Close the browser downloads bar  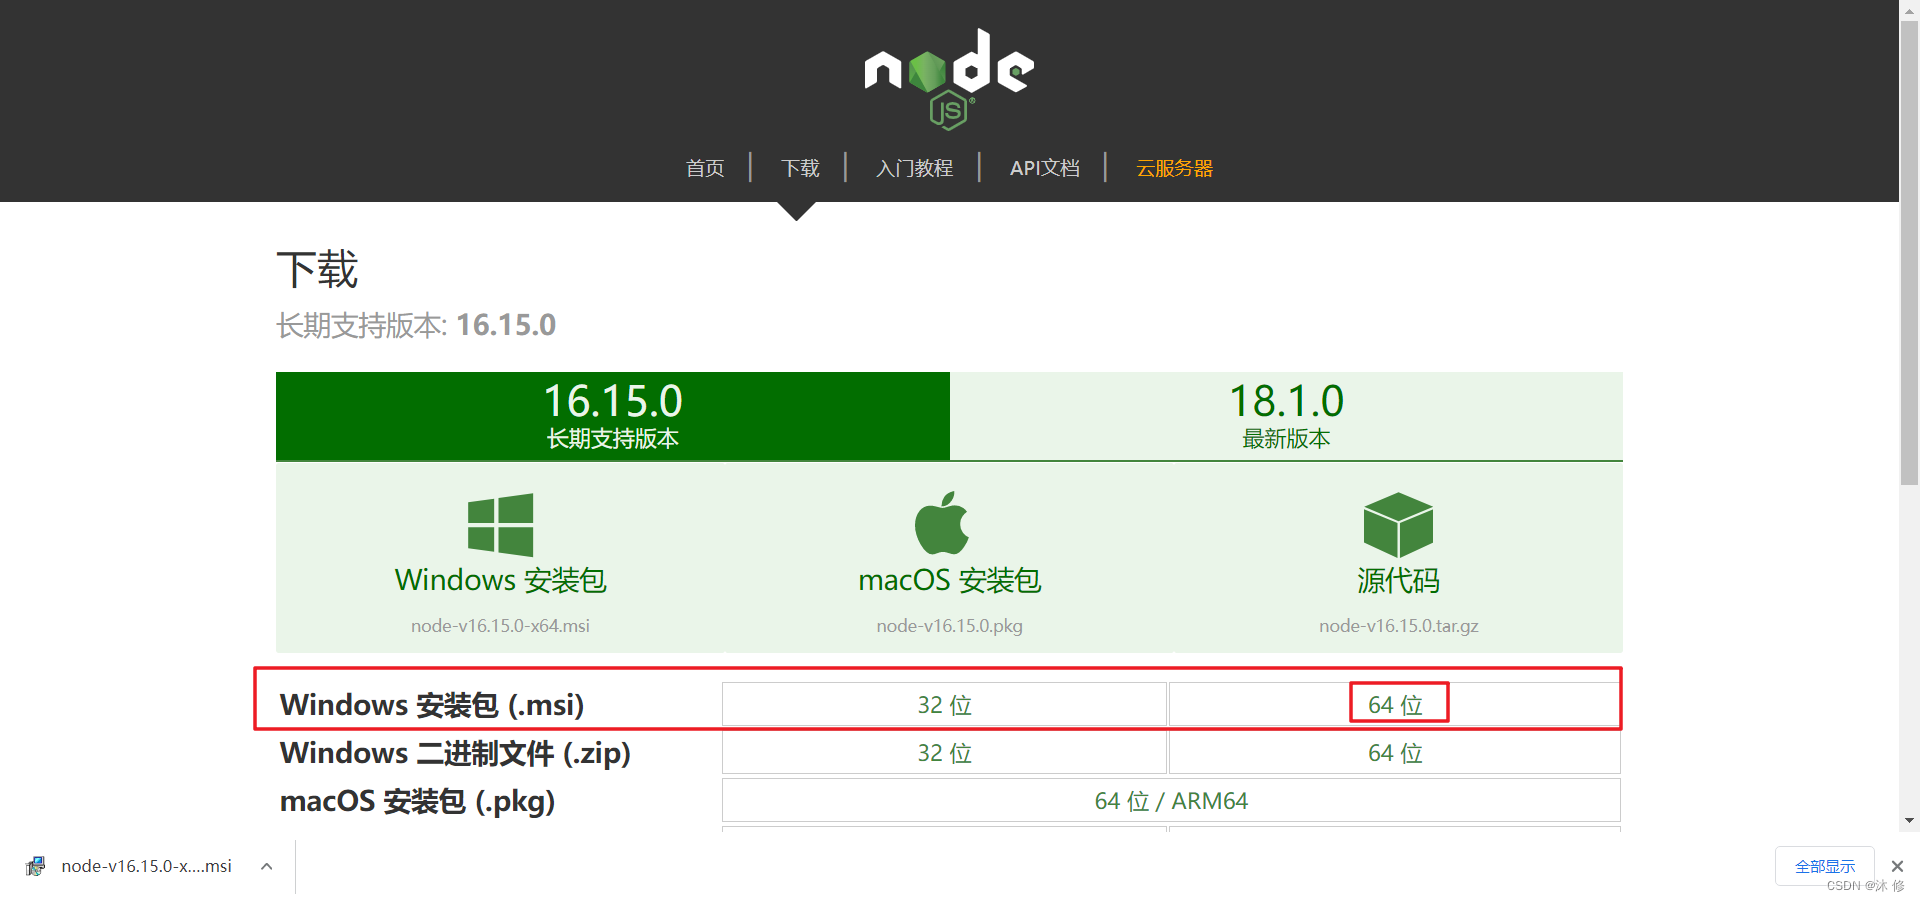(1897, 866)
